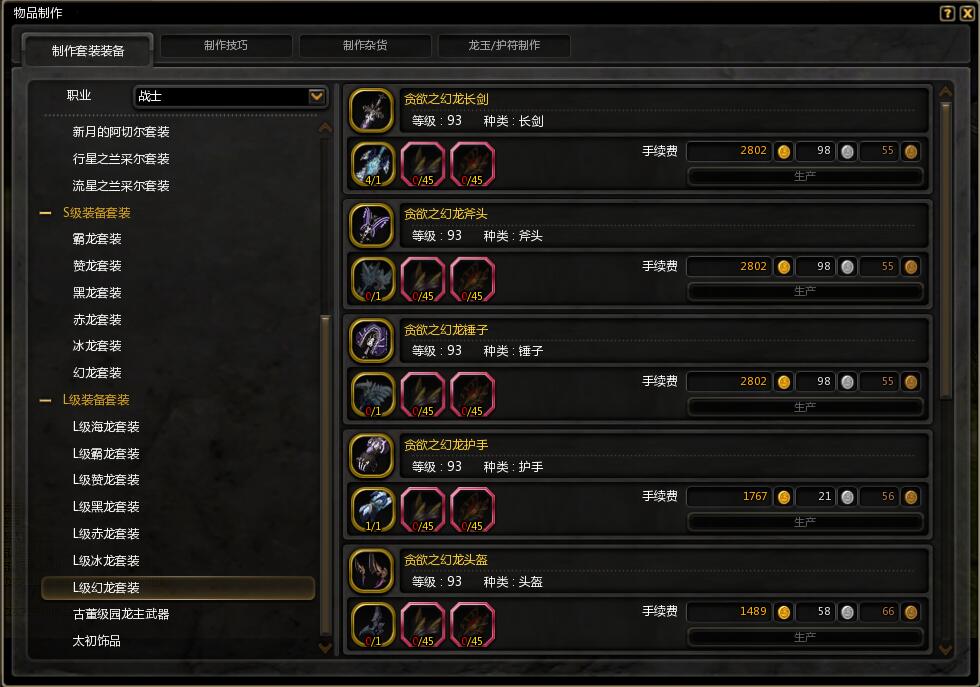
Task: Open the help question mark icon
Action: (x=948, y=13)
